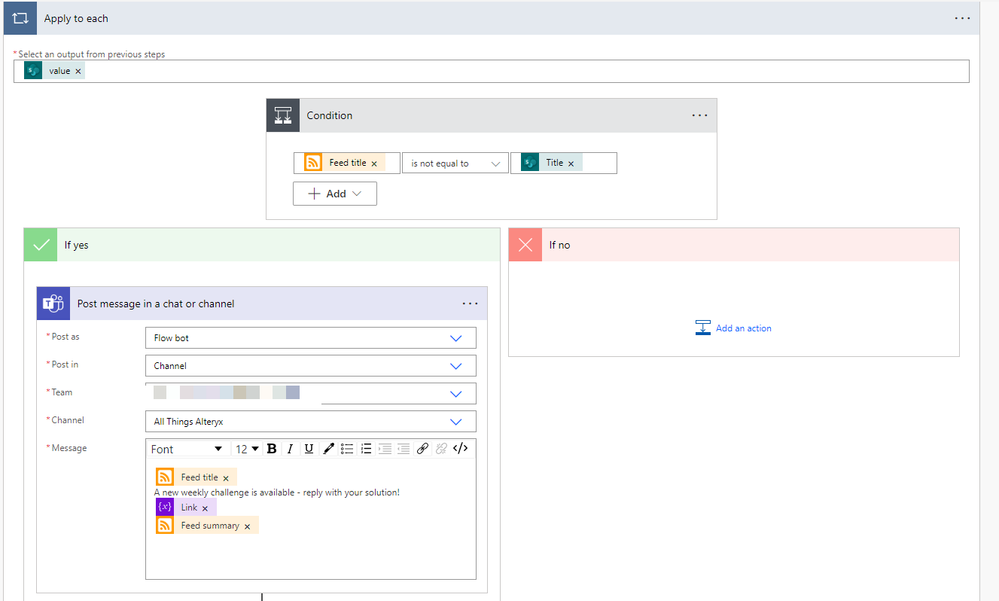
Task: Expand the Post in dropdown
Action: click(x=456, y=366)
